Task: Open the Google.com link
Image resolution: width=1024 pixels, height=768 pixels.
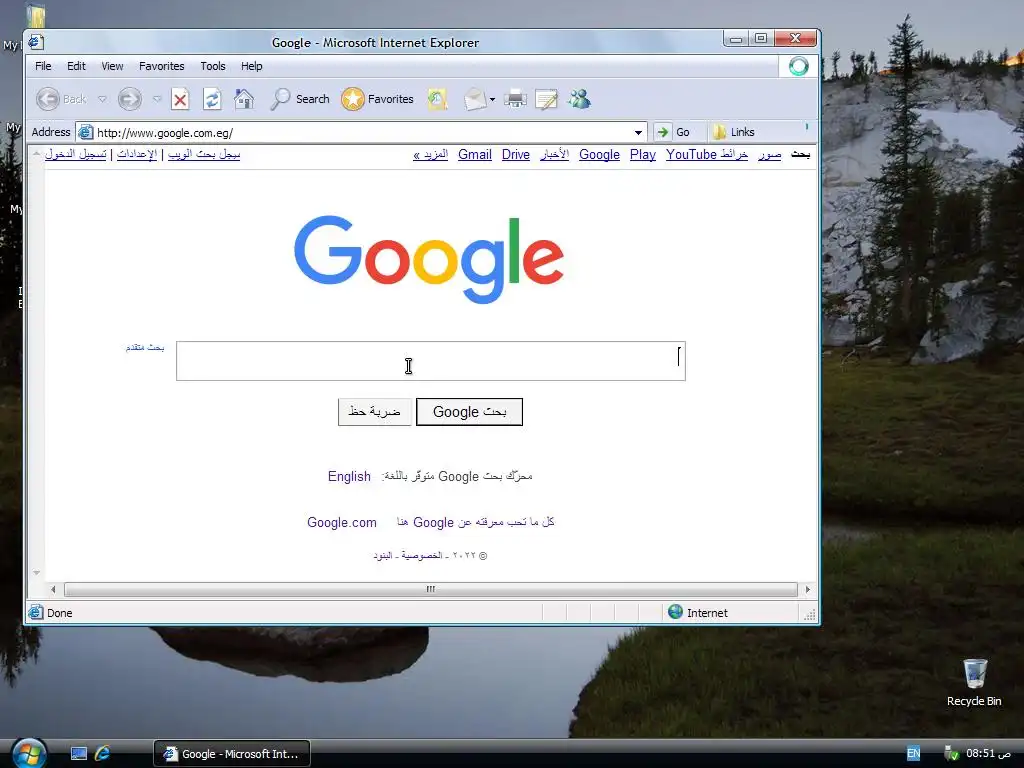Action: coord(342,522)
